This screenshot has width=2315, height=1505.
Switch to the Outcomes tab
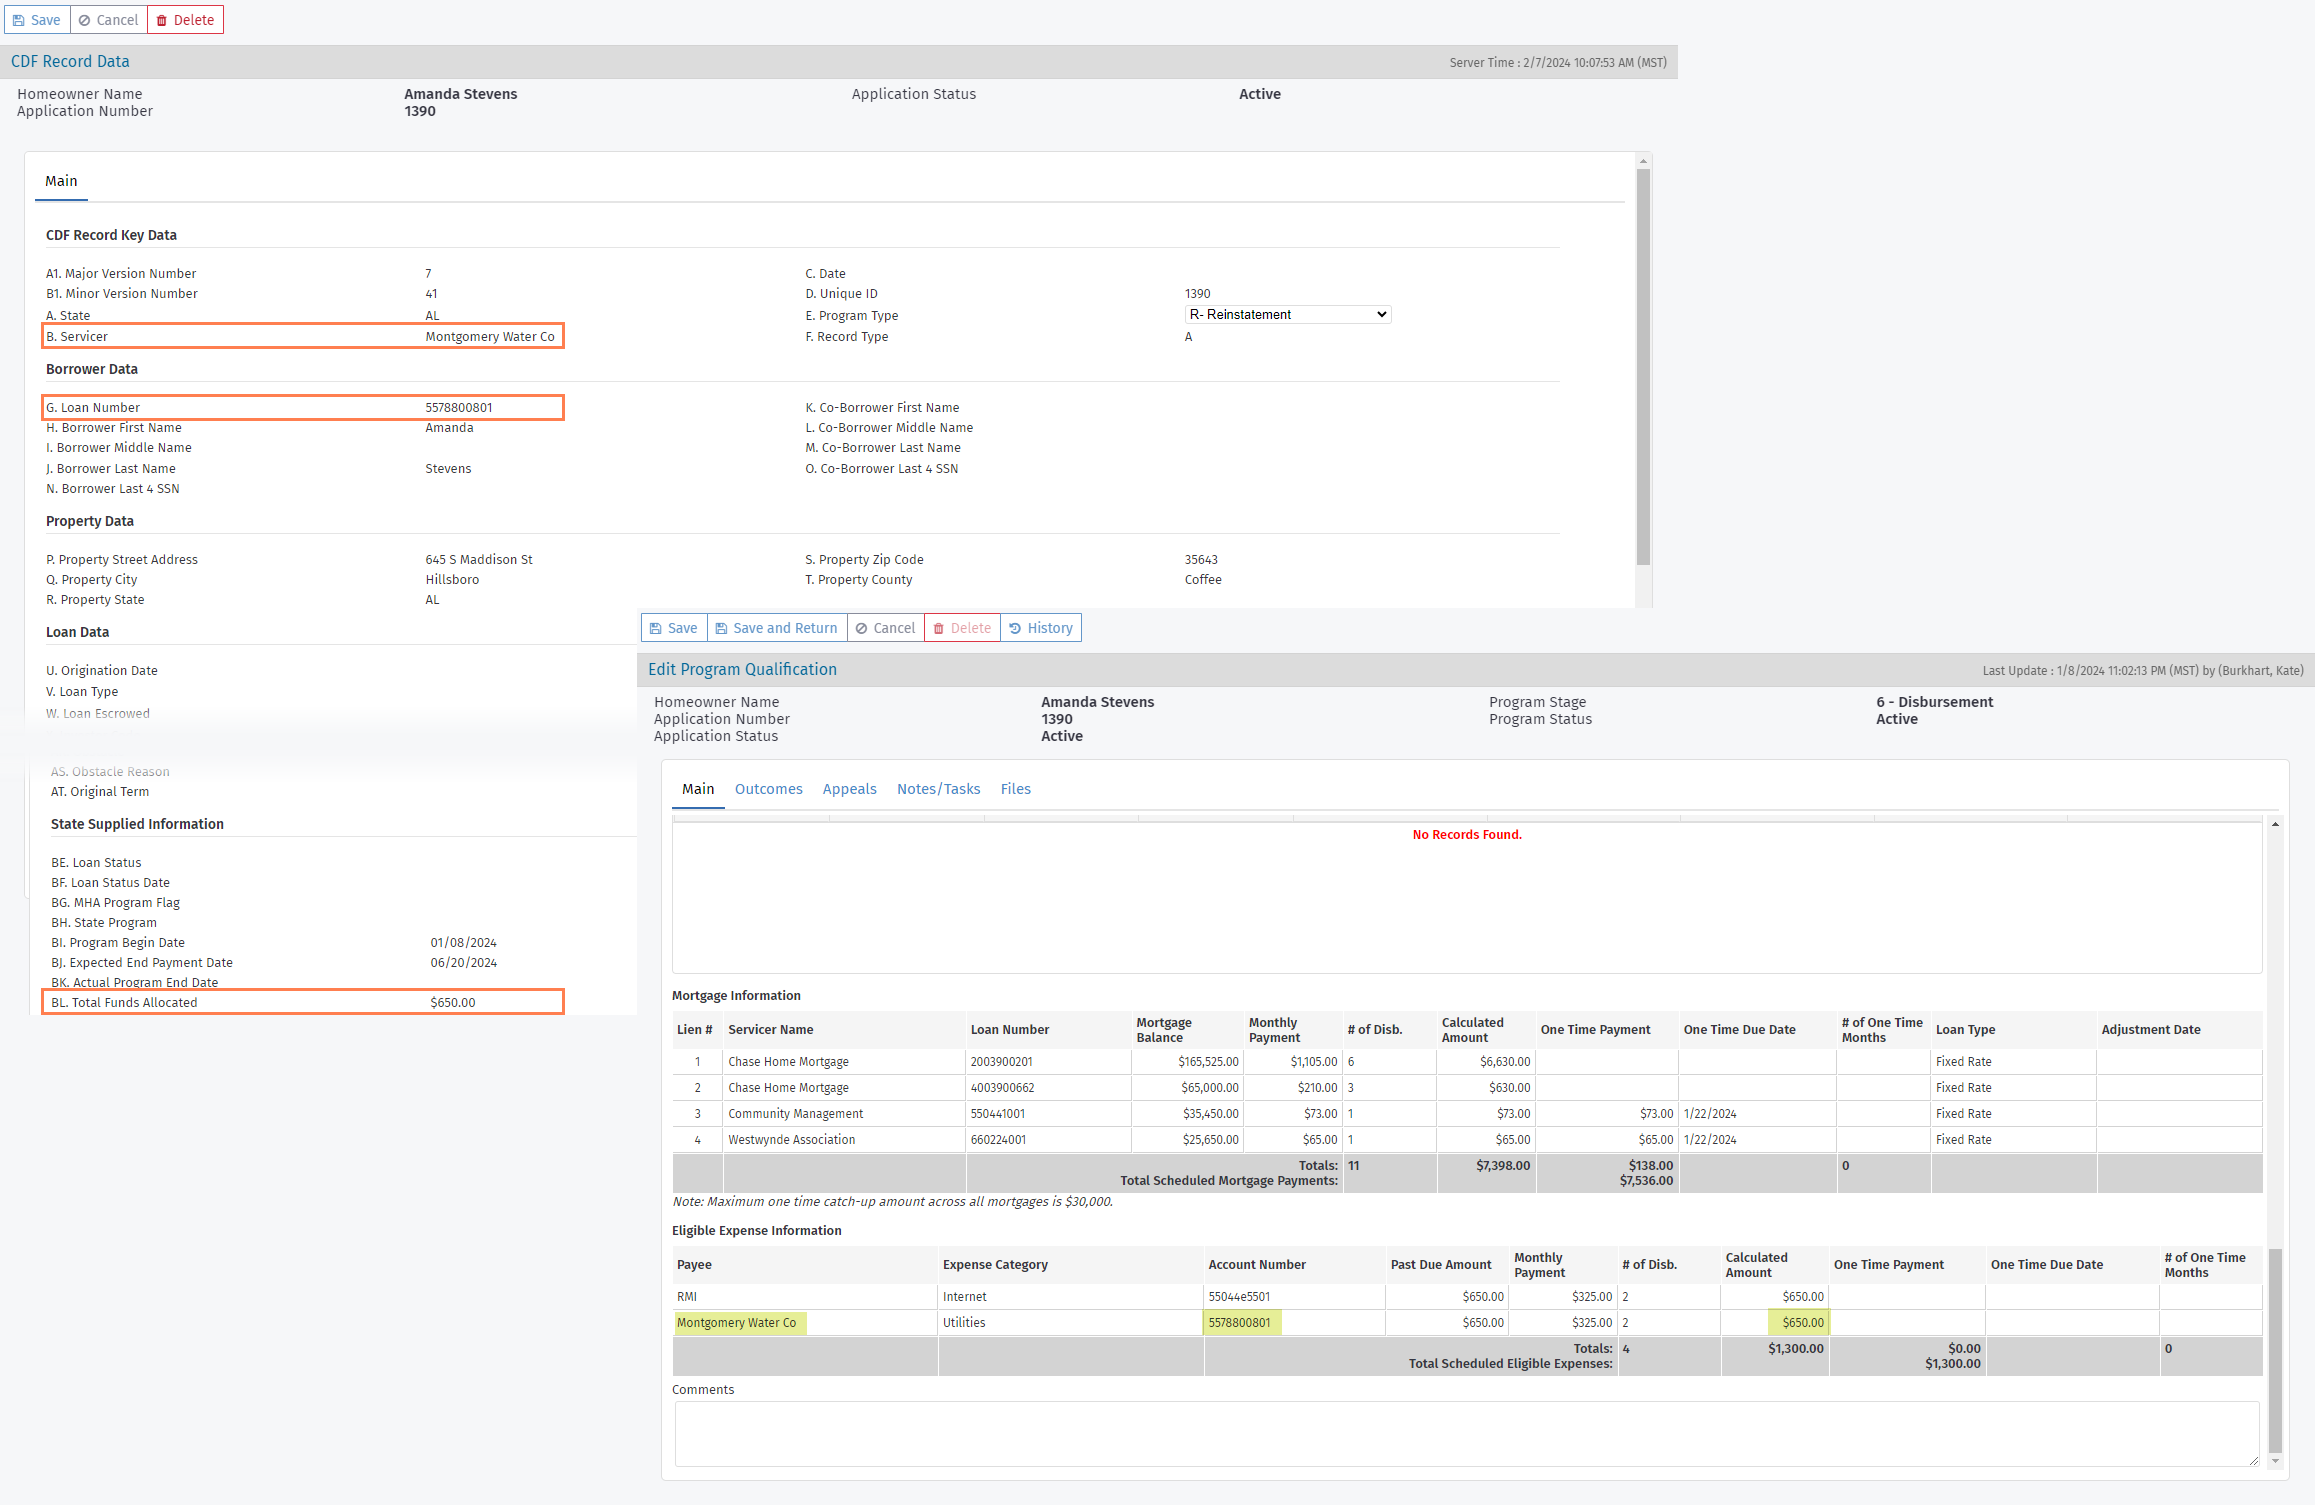pos(768,788)
